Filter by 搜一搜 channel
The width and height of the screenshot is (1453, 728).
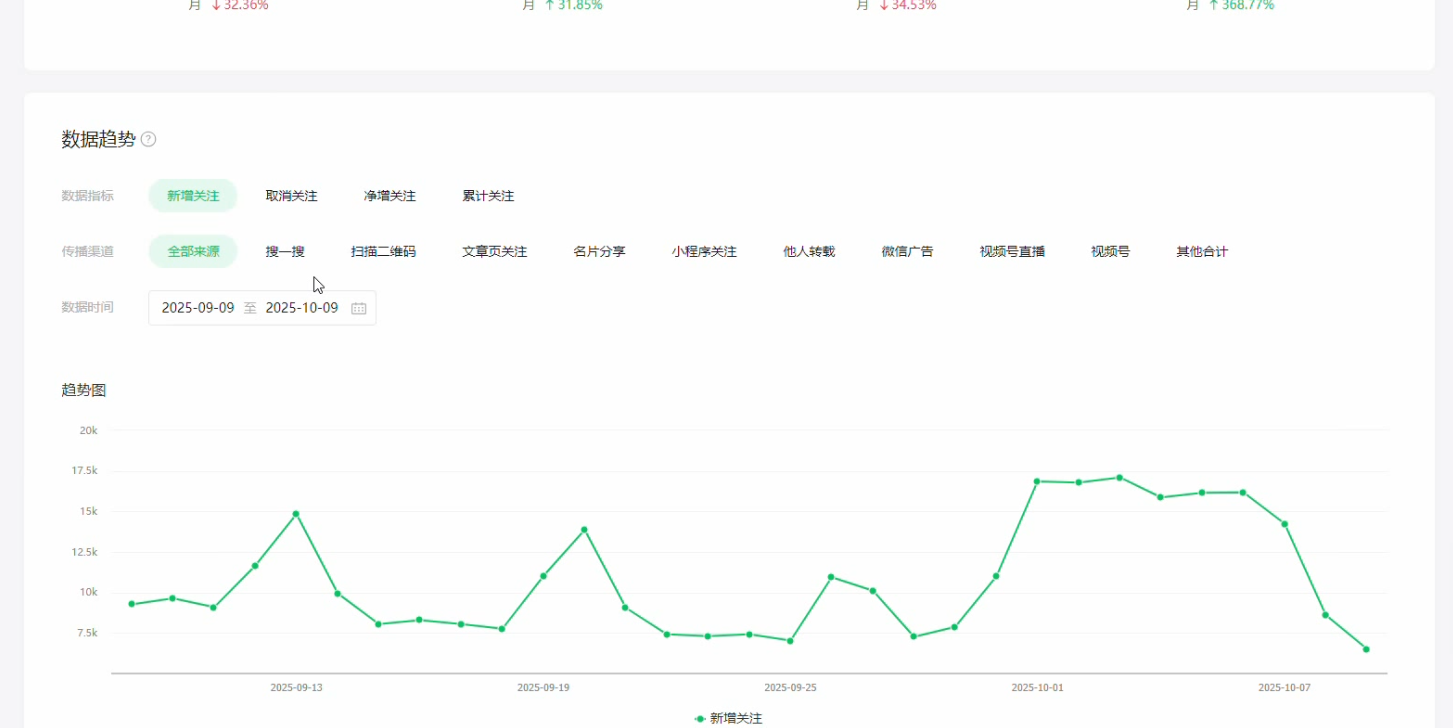[x=285, y=252]
